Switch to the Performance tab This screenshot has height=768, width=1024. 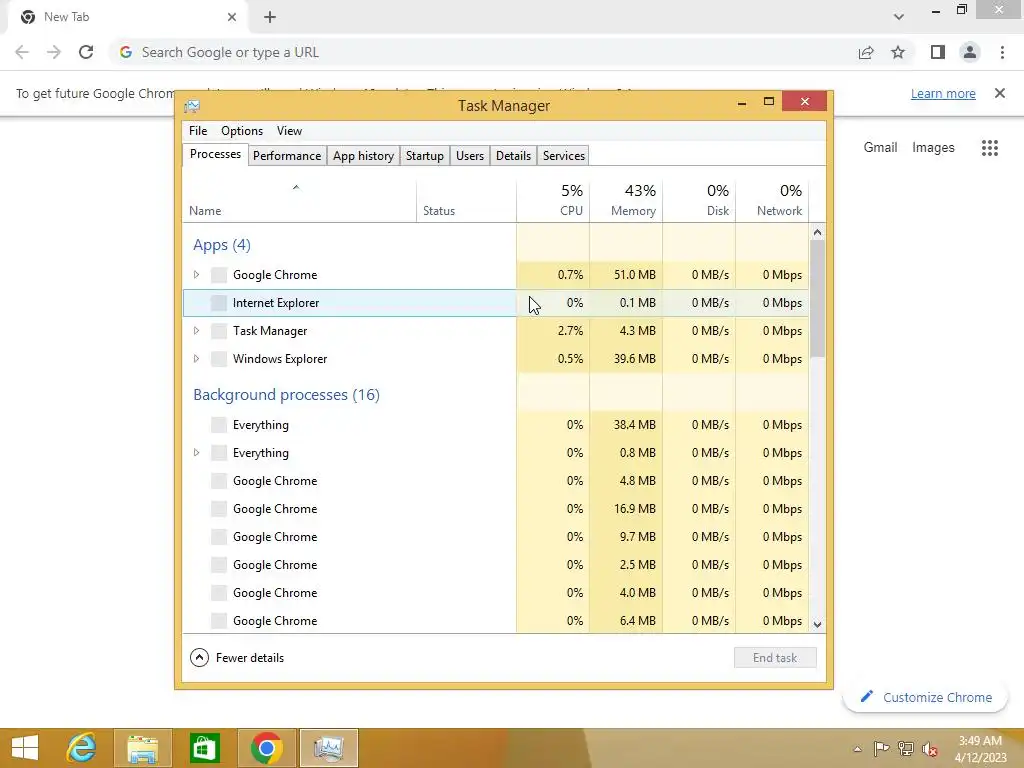tap(287, 155)
